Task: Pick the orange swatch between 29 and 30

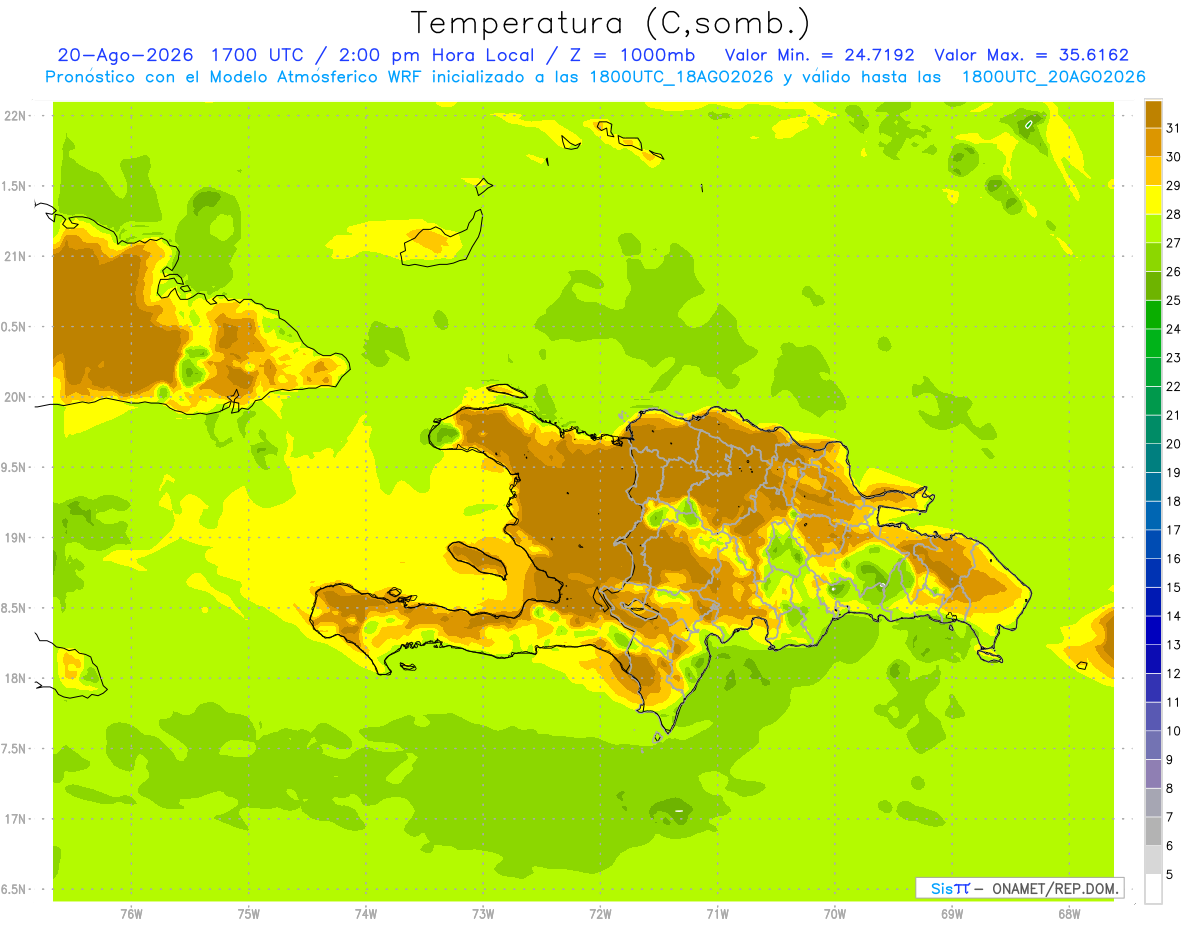Action: pos(1153,171)
